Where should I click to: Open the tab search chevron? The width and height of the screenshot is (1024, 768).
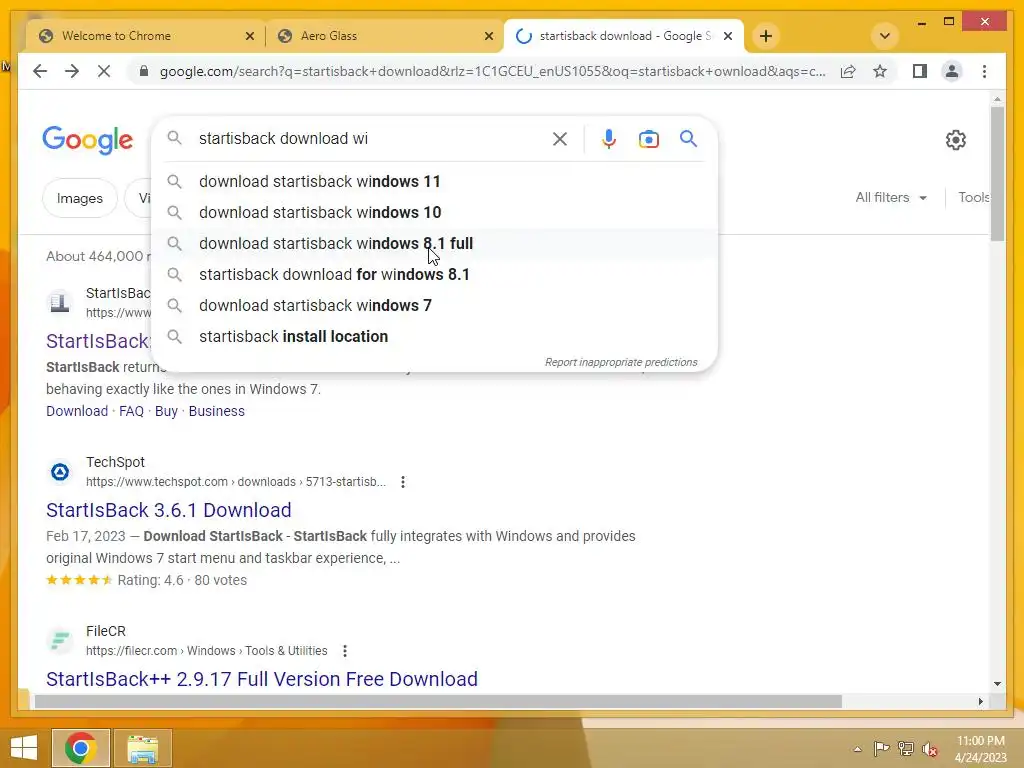(x=885, y=36)
